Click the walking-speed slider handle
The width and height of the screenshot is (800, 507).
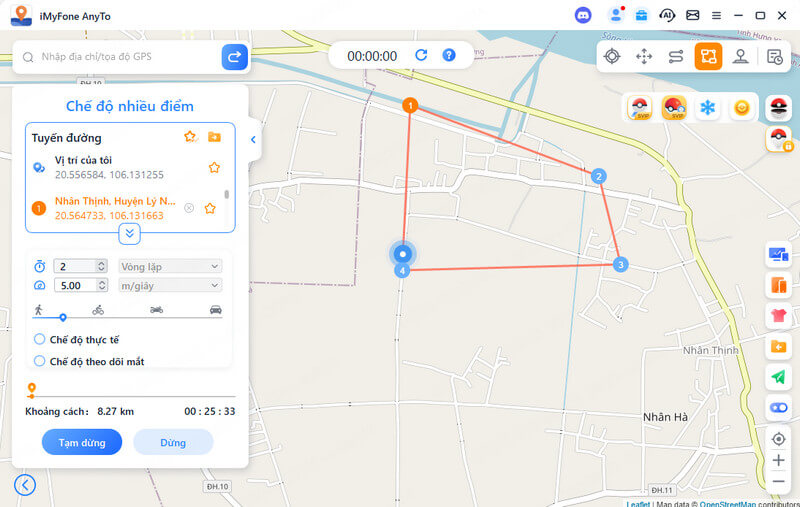(63, 317)
